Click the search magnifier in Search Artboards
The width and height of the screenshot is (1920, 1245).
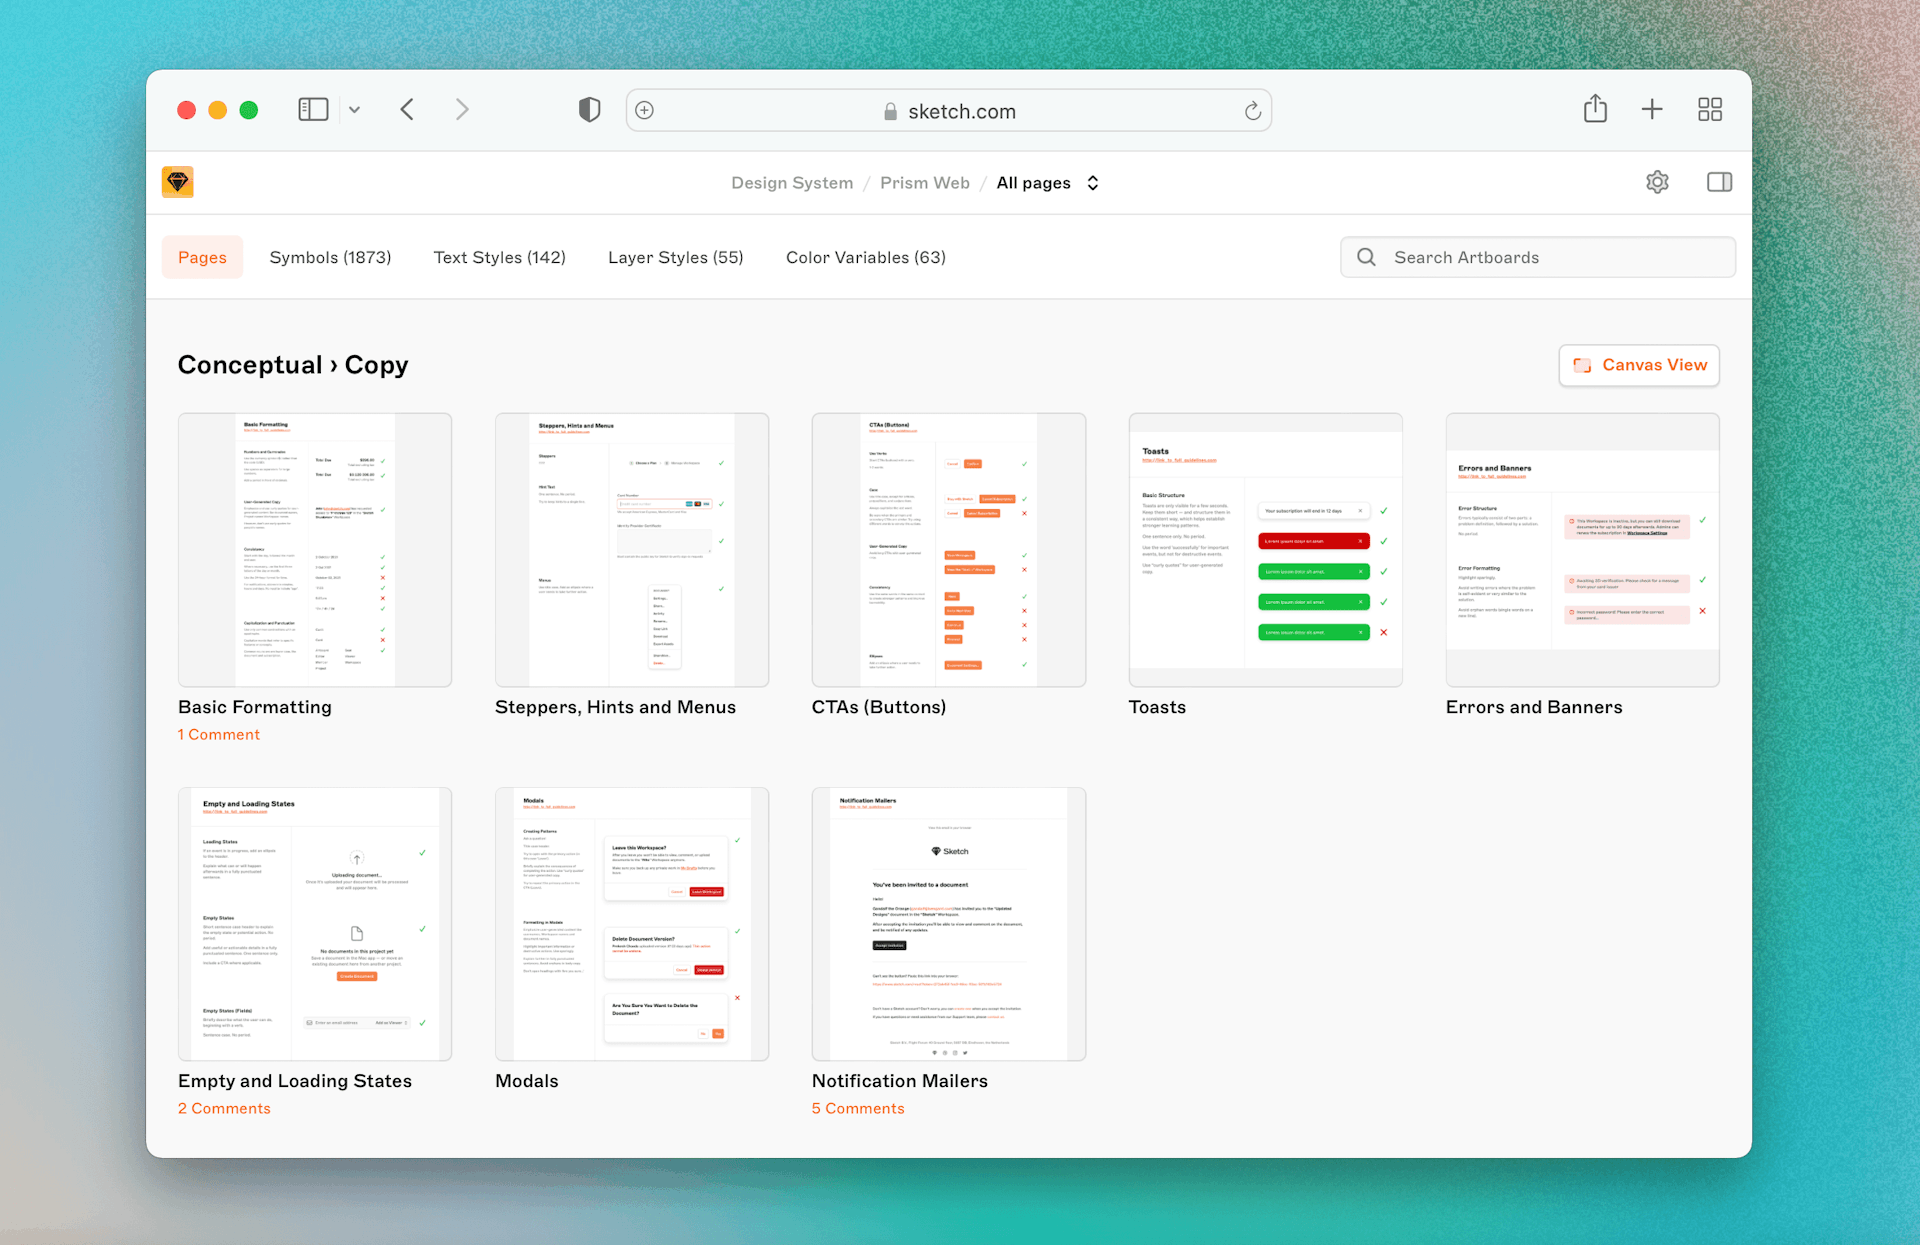[x=1365, y=257]
